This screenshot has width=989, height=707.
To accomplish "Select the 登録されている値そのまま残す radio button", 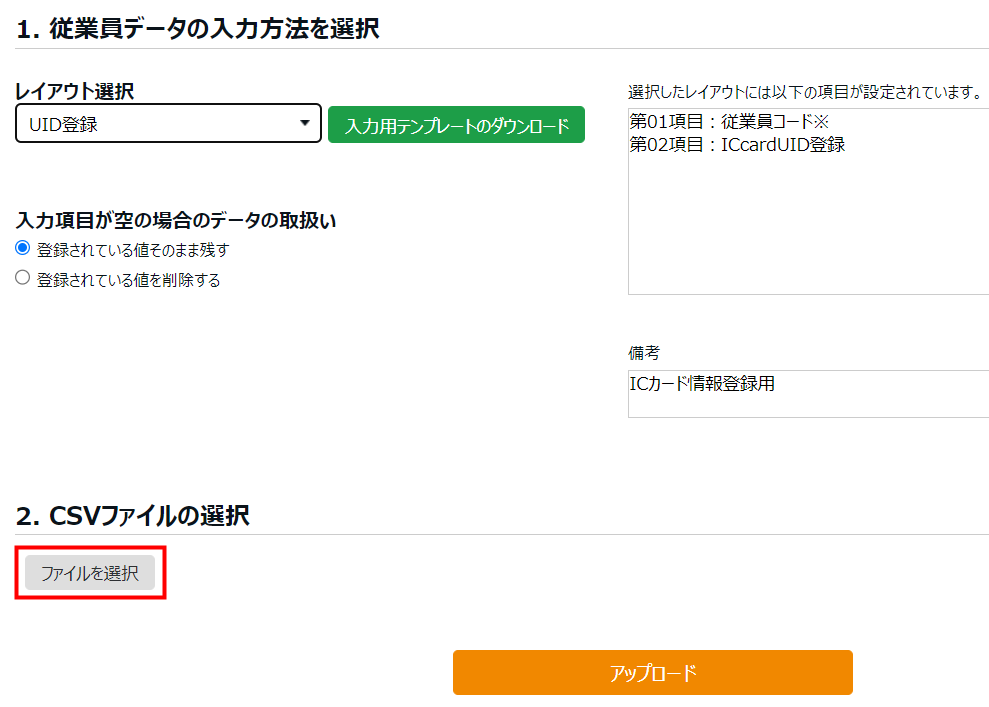I will pos(23,248).
